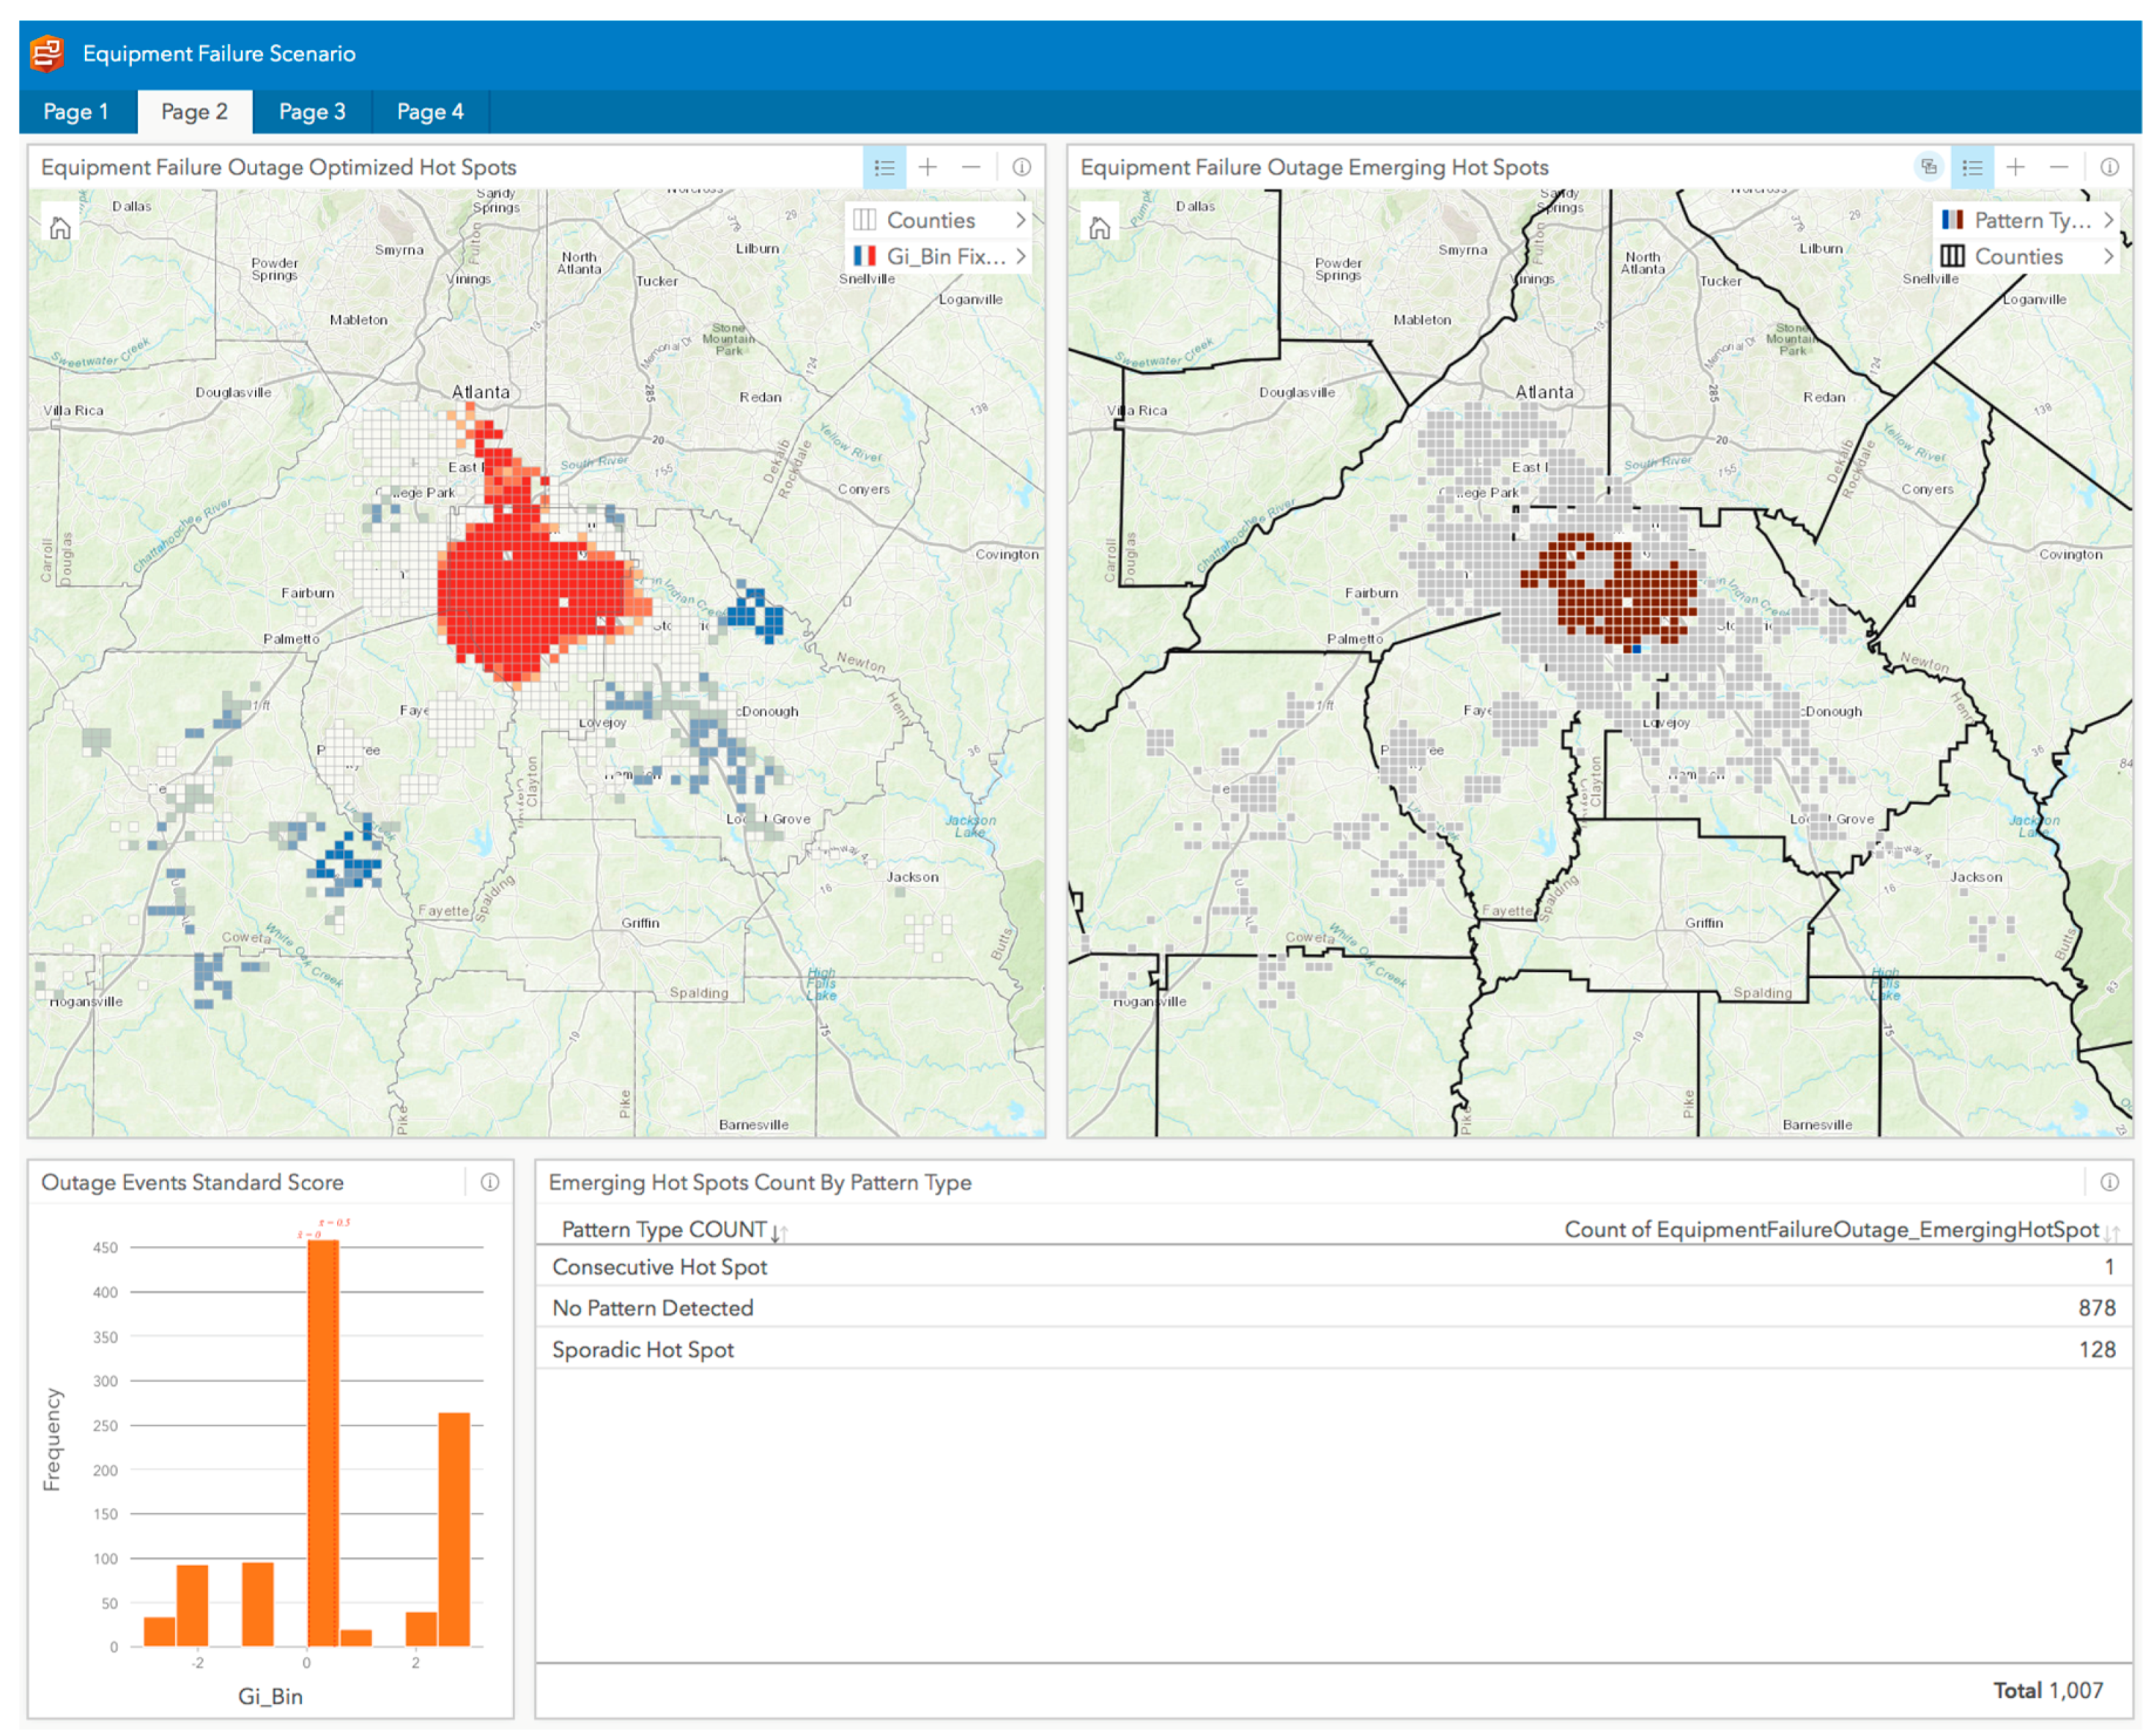Screen dimensions: 2154x1736
Task: Switch to the Page 1 tab
Action: coord(76,112)
